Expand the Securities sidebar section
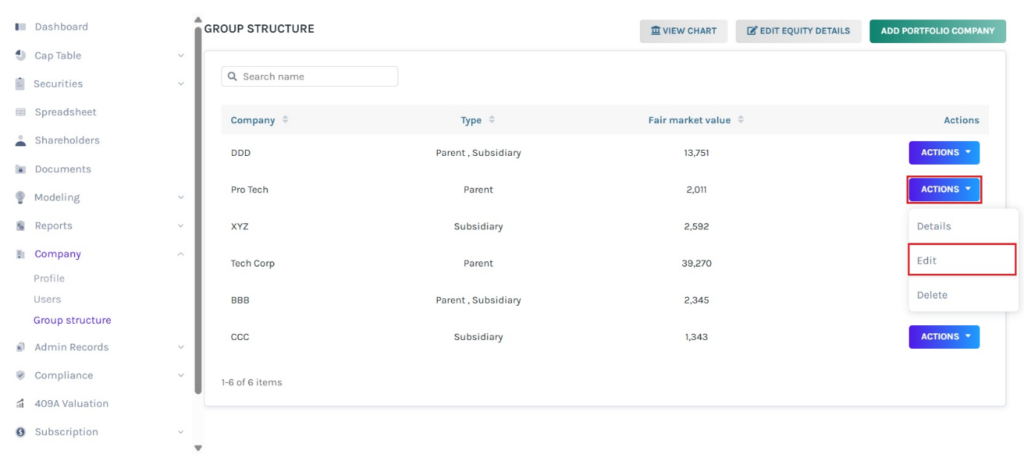The height and width of the screenshot is (461, 1024). pyautogui.click(x=180, y=84)
